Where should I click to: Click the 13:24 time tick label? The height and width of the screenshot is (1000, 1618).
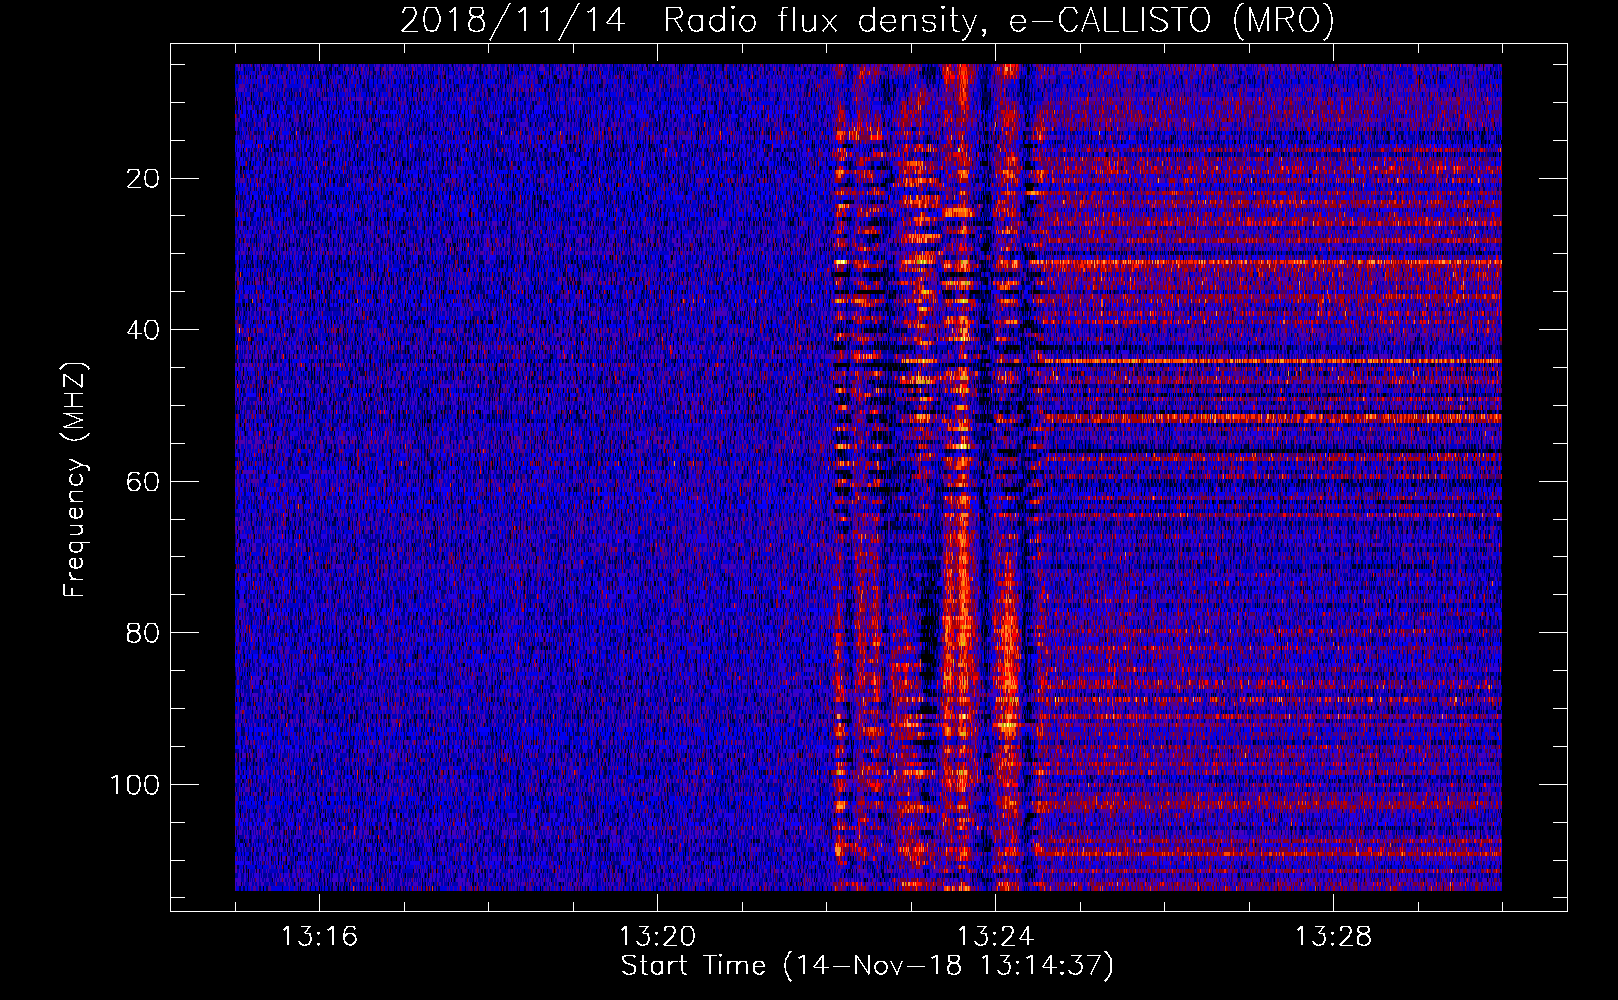pos(995,937)
